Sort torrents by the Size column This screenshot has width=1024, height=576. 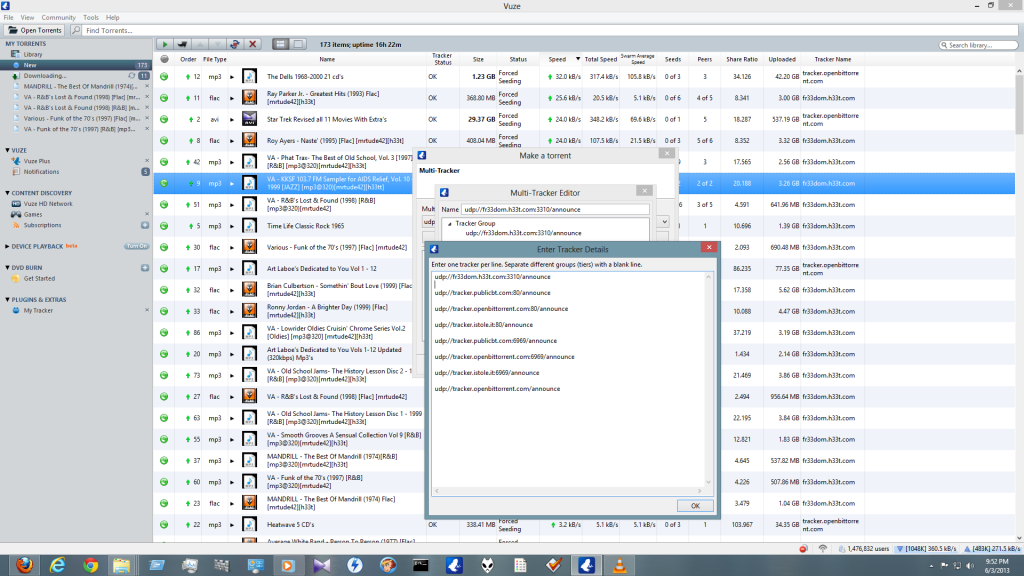click(478, 59)
